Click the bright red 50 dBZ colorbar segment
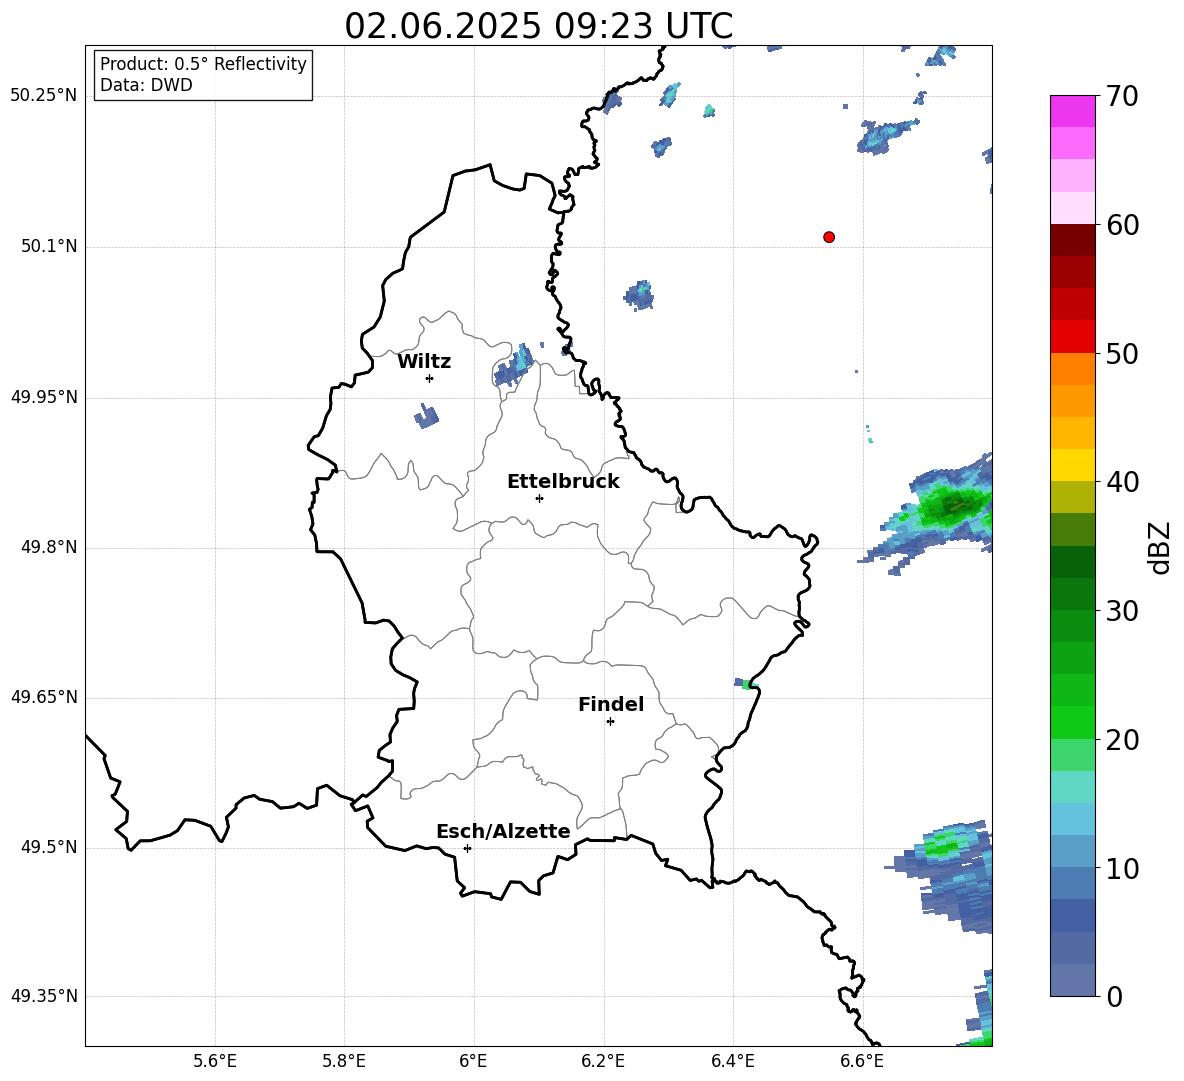 [x=1072, y=337]
